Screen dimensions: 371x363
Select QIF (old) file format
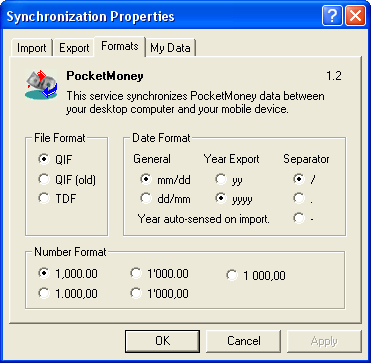click(x=67, y=180)
